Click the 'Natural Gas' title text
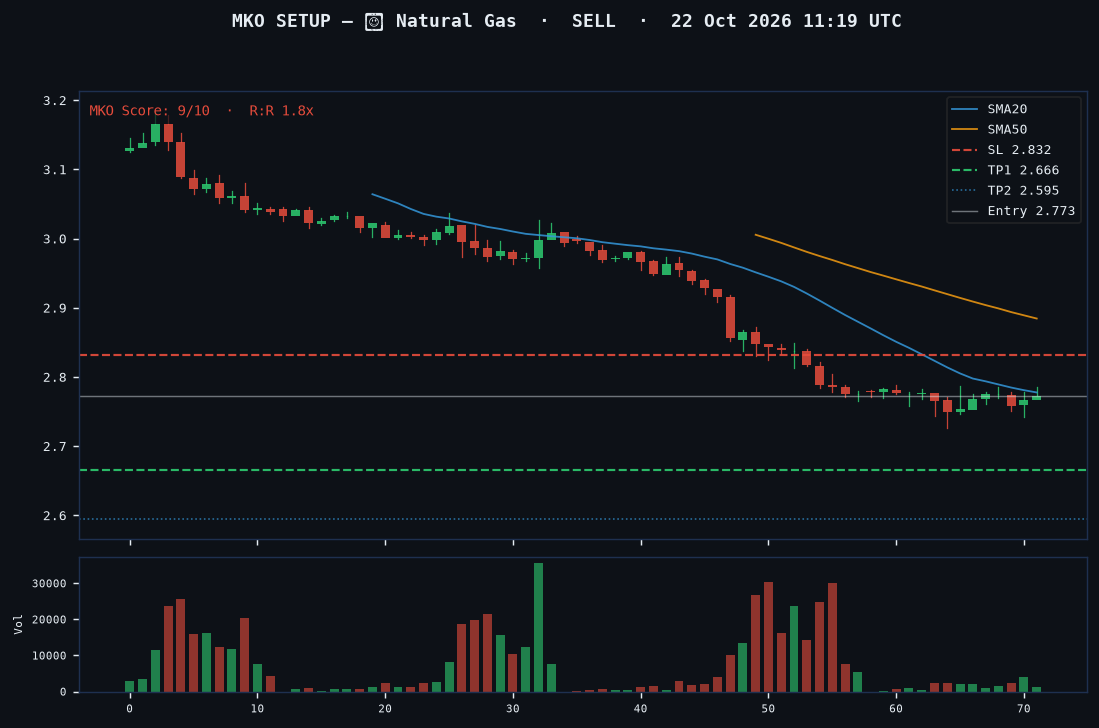 pyautogui.click(x=456, y=21)
